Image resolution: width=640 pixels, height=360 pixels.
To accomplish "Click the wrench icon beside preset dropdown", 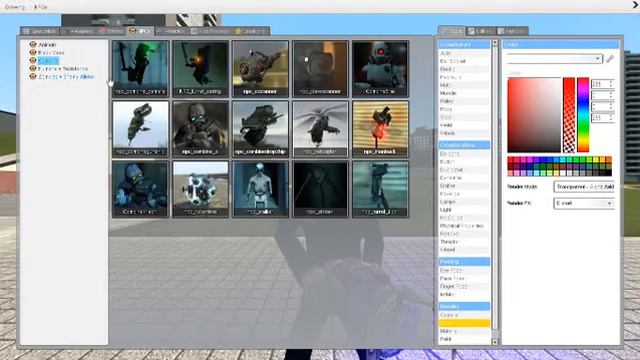I will (610, 59).
